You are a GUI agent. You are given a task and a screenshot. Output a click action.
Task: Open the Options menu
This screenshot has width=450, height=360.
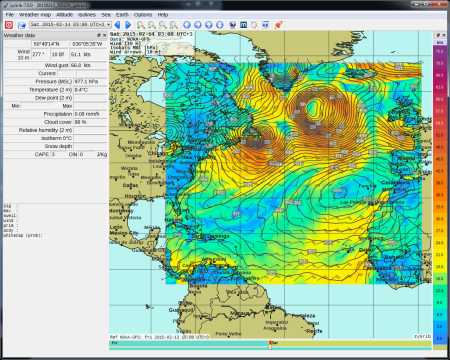point(143,15)
